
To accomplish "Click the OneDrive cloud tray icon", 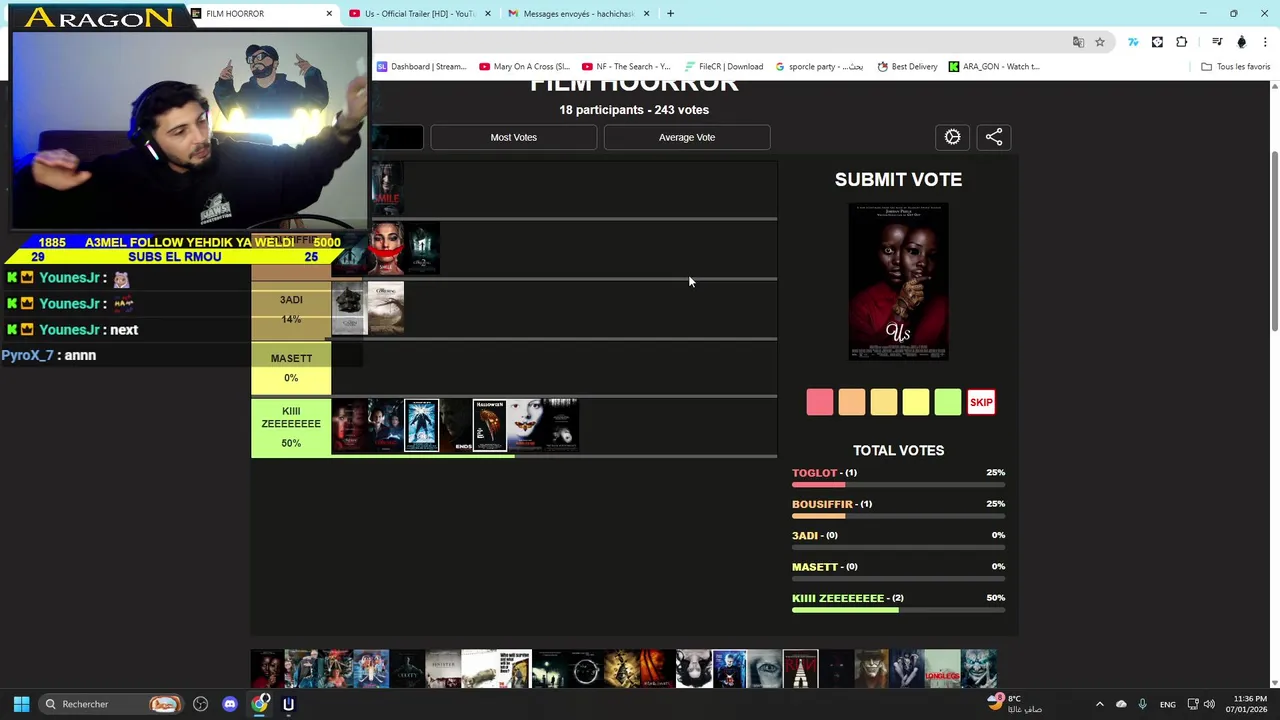I will pyautogui.click(x=1121, y=704).
